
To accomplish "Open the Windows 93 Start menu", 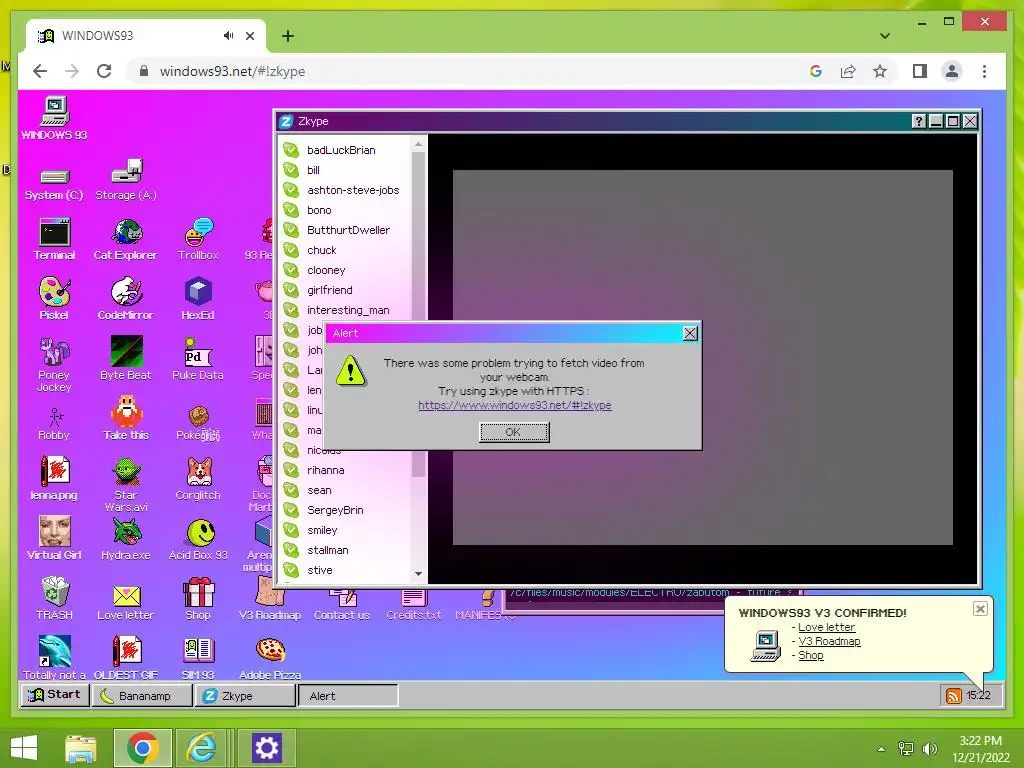I will (54, 695).
